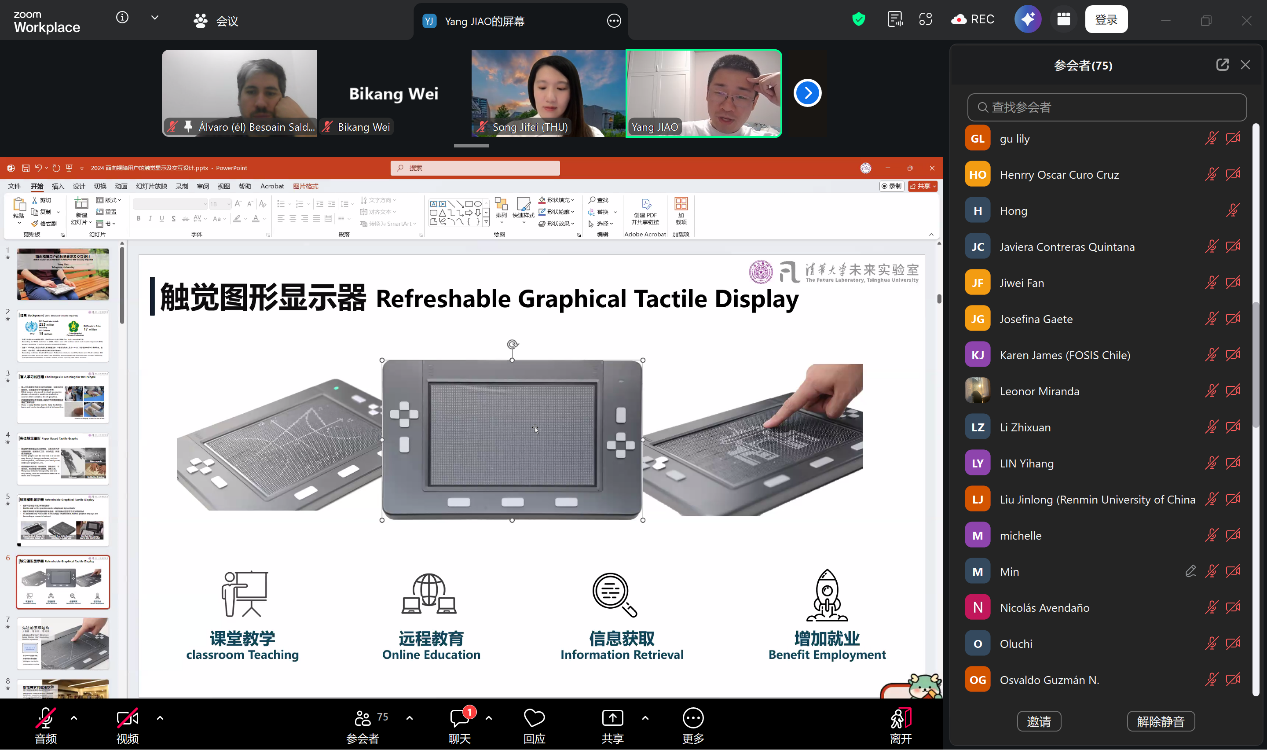Open the AI Companion sparkle icon

[1027, 19]
